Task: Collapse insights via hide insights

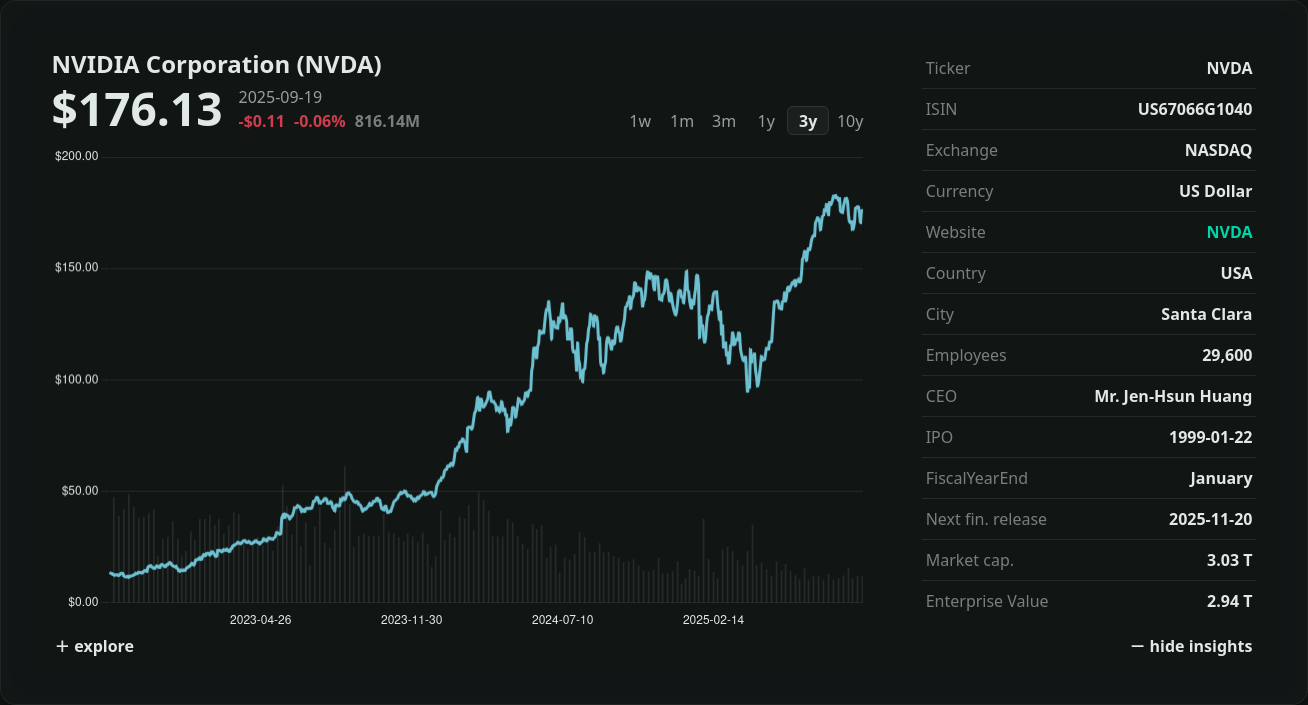Action: pos(1200,646)
